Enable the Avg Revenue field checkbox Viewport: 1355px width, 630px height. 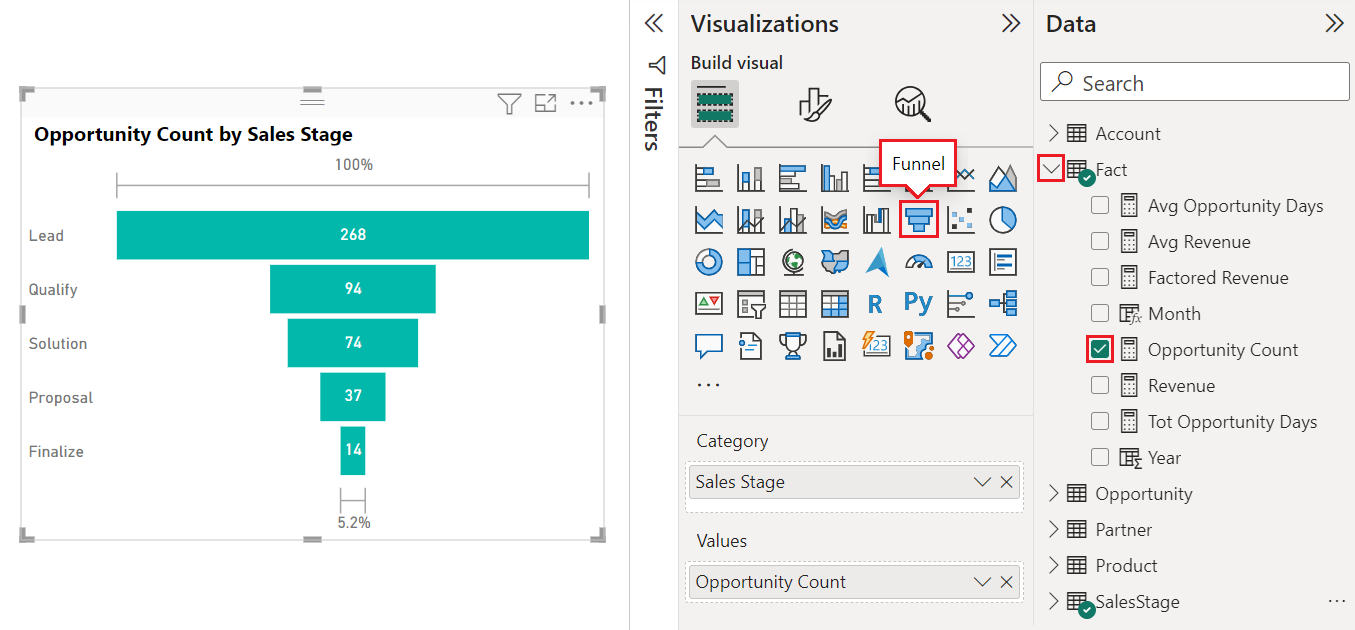click(x=1100, y=241)
